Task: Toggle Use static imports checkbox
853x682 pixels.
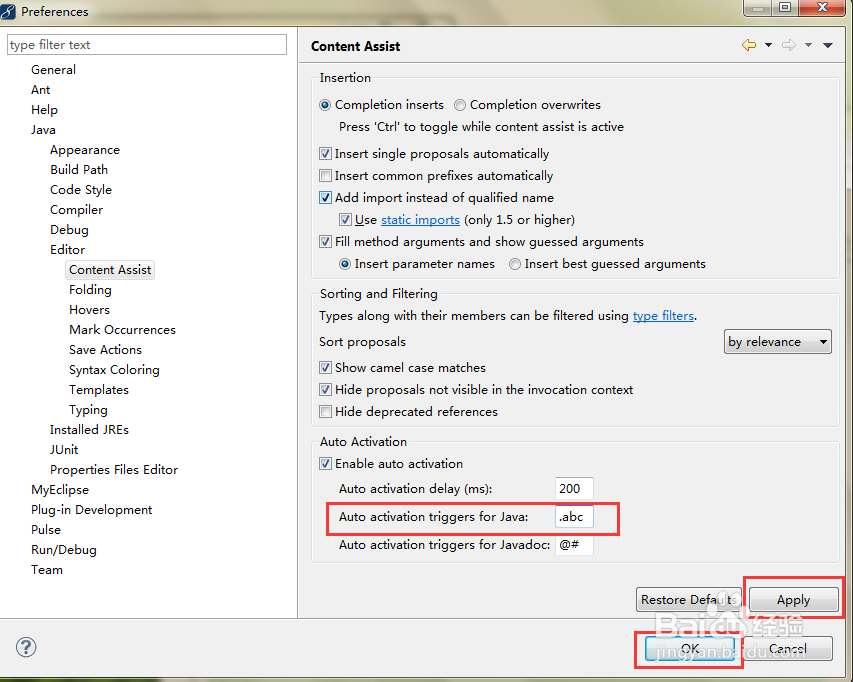Action: (345, 220)
